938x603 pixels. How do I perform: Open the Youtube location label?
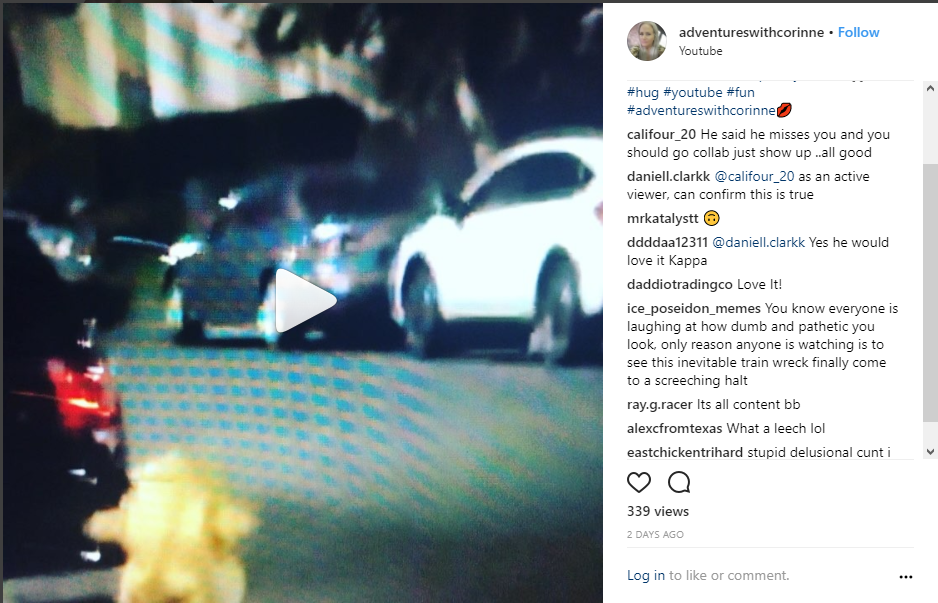tap(701, 51)
